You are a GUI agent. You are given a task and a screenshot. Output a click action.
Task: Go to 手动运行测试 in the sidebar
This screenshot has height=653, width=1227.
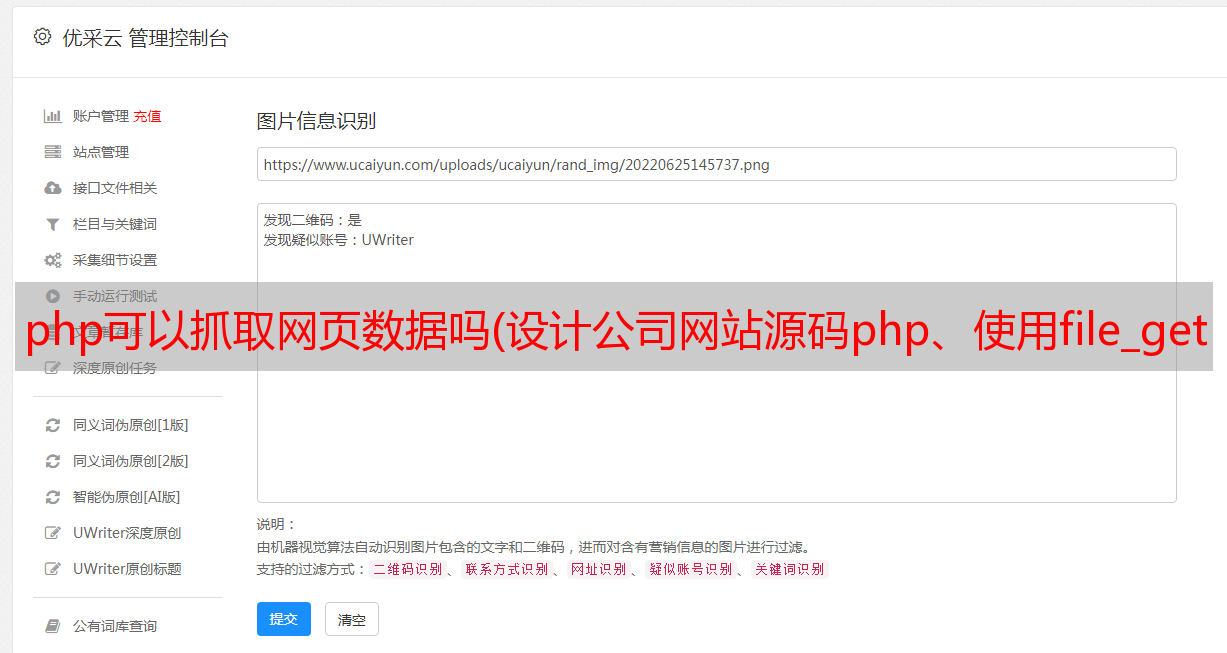click(115, 296)
